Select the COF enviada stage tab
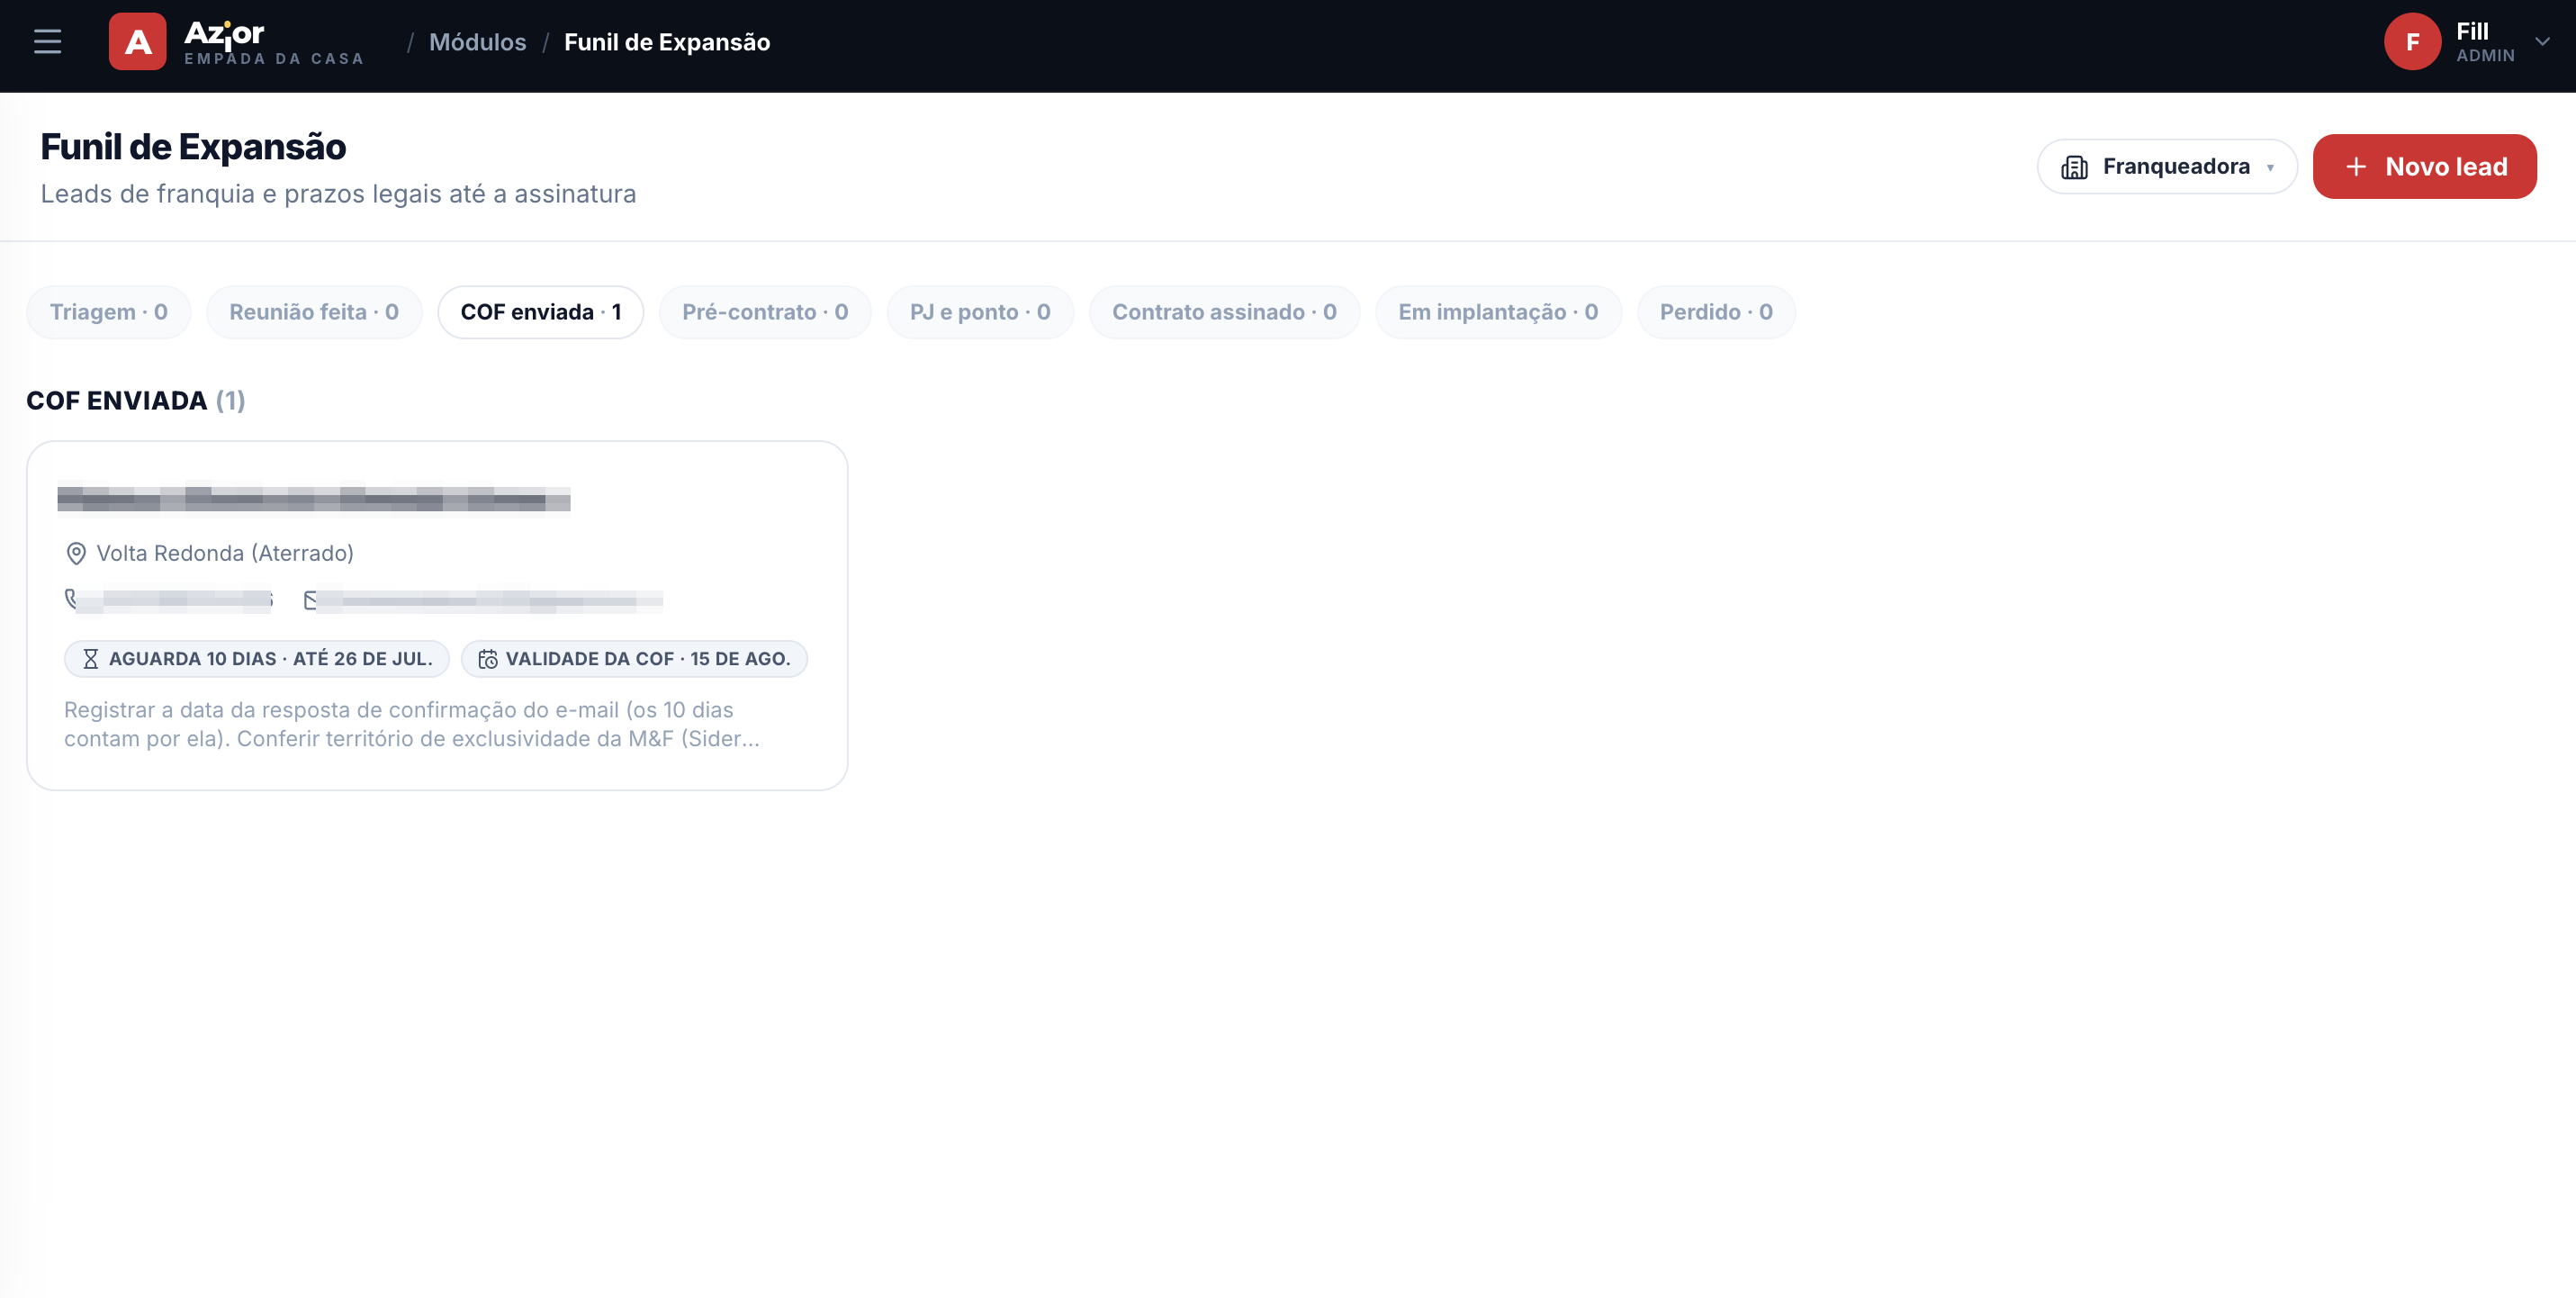Viewport: 2576px width, 1298px height. pos(541,312)
